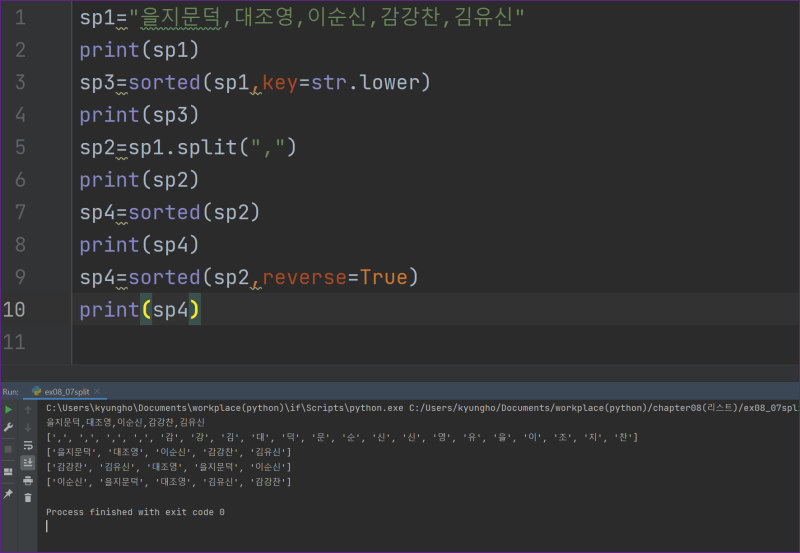Click "reverse" parameter on line 9

(x=305, y=278)
